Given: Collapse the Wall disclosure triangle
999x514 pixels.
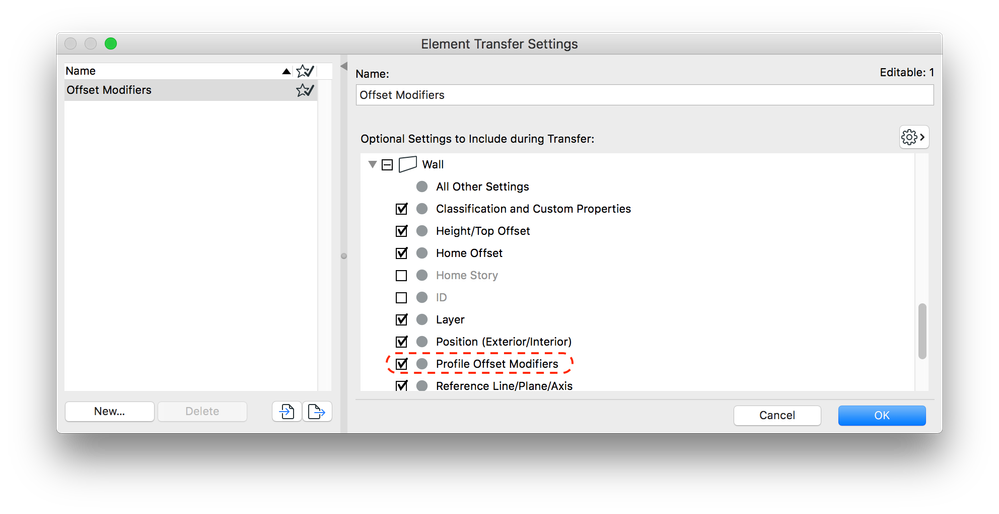Looking at the screenshot, I should coord(373,164).
